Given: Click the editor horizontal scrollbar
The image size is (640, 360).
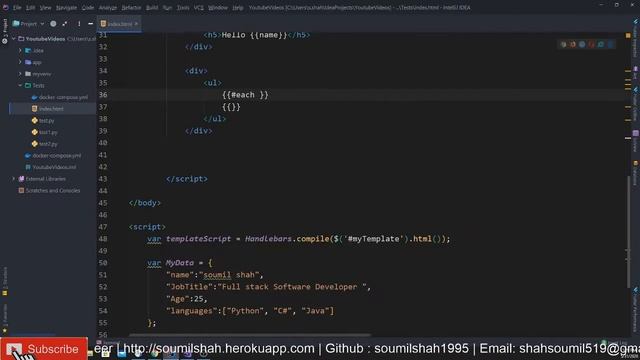Looking at the screenshot, I should [250, 336].
